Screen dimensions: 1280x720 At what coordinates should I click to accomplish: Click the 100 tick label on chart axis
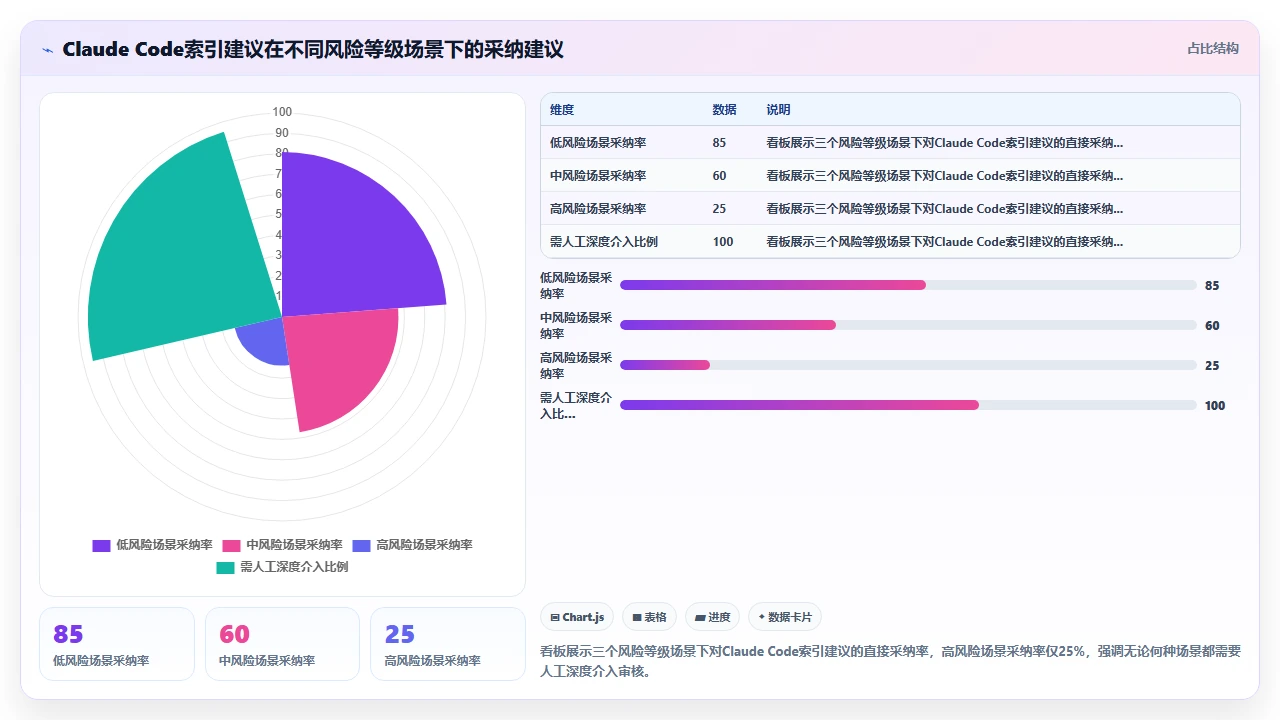point(282,112)
